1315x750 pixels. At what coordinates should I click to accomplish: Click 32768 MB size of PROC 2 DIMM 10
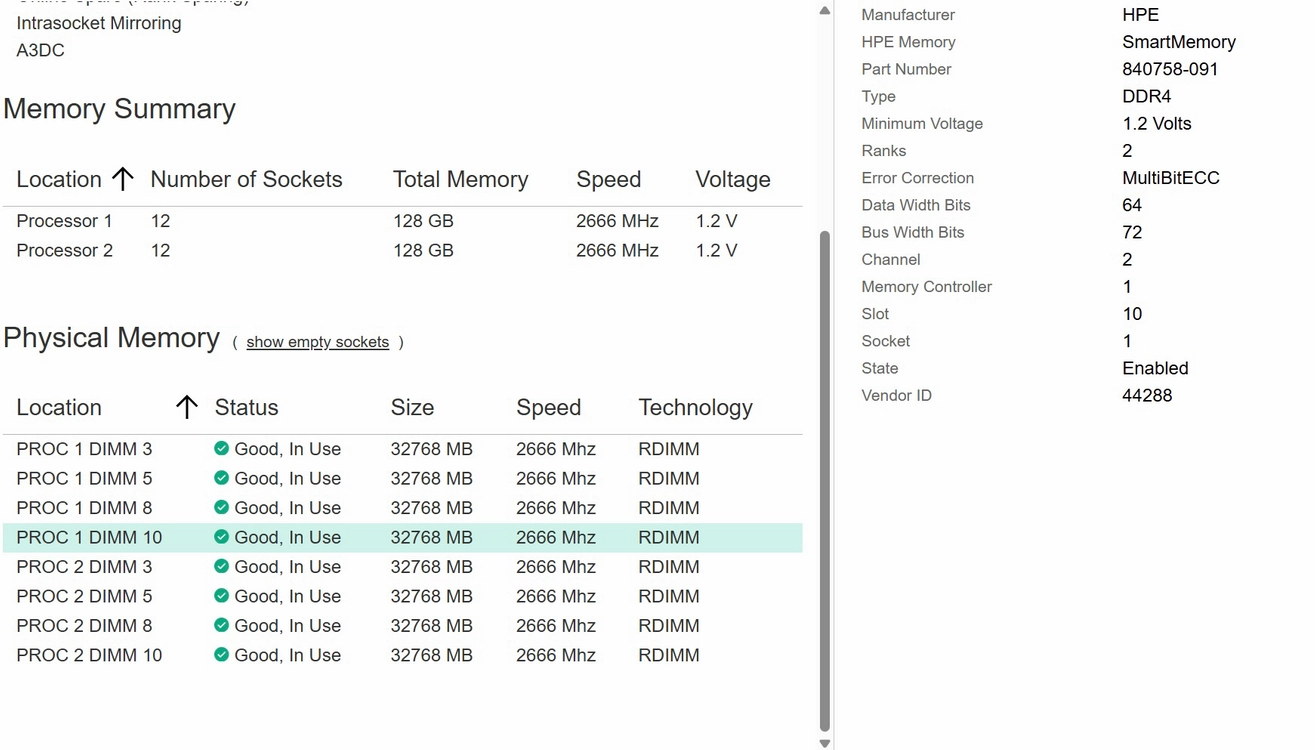[431, 655]
